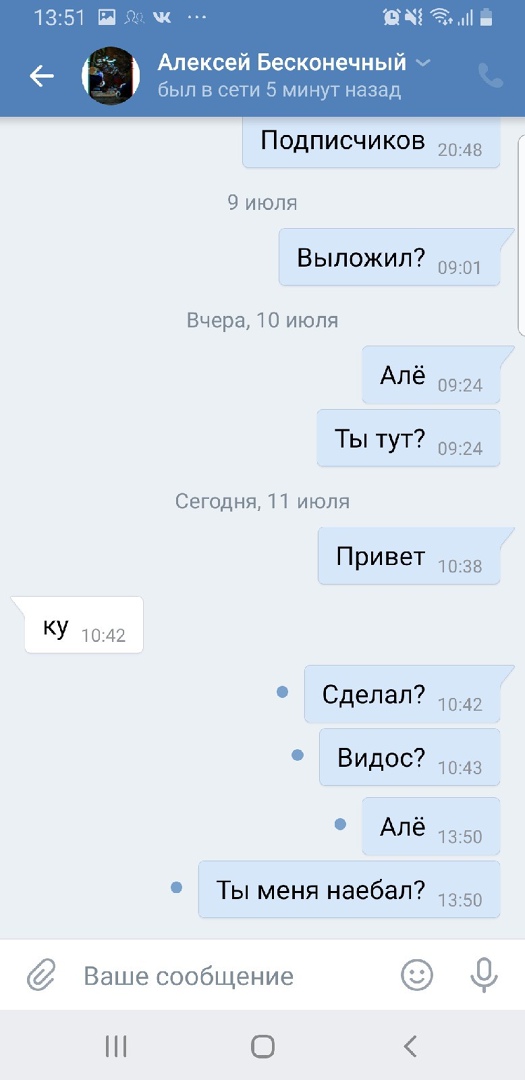Select the "Видос?" message bubble

click(x=410, y=757)
